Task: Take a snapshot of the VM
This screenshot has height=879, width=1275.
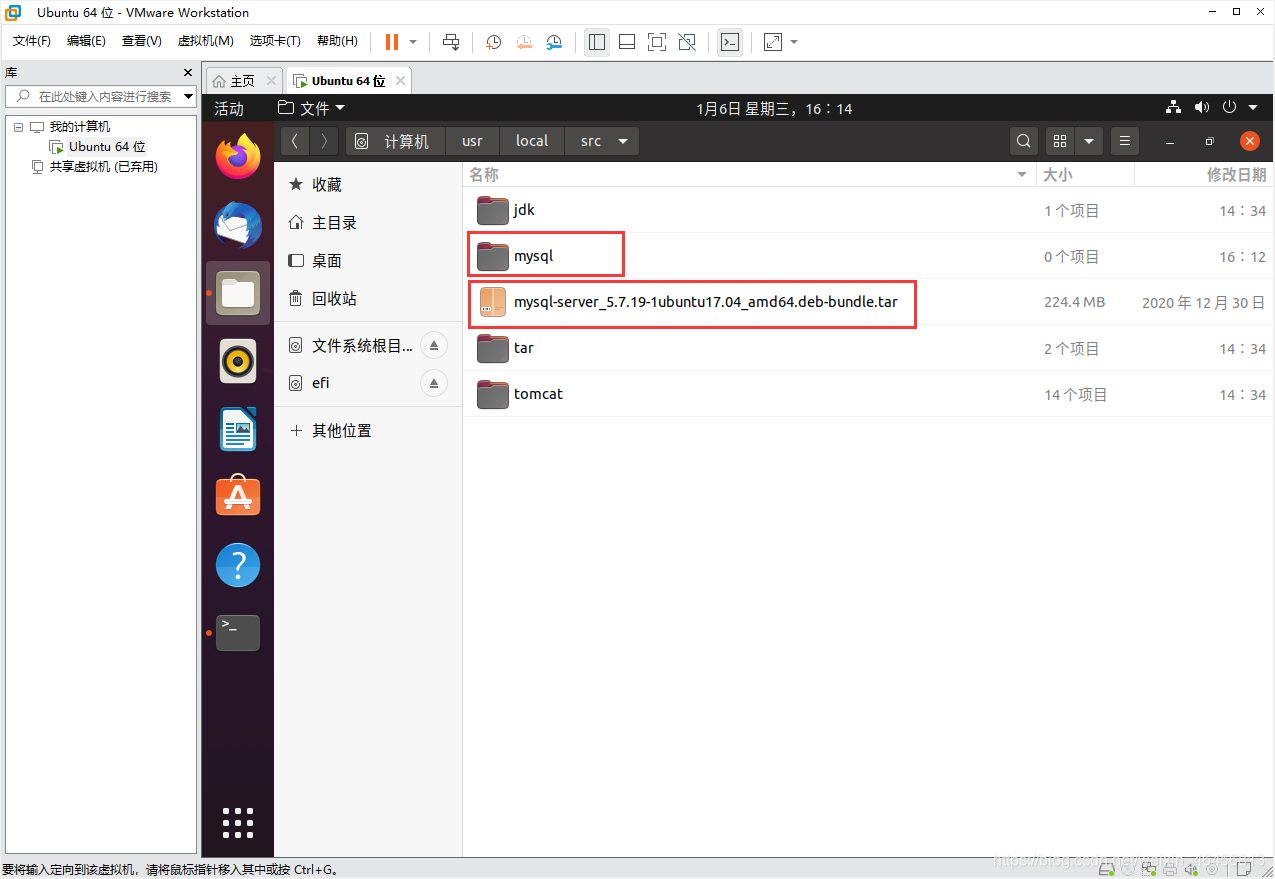Action: [x=493, y=42]
